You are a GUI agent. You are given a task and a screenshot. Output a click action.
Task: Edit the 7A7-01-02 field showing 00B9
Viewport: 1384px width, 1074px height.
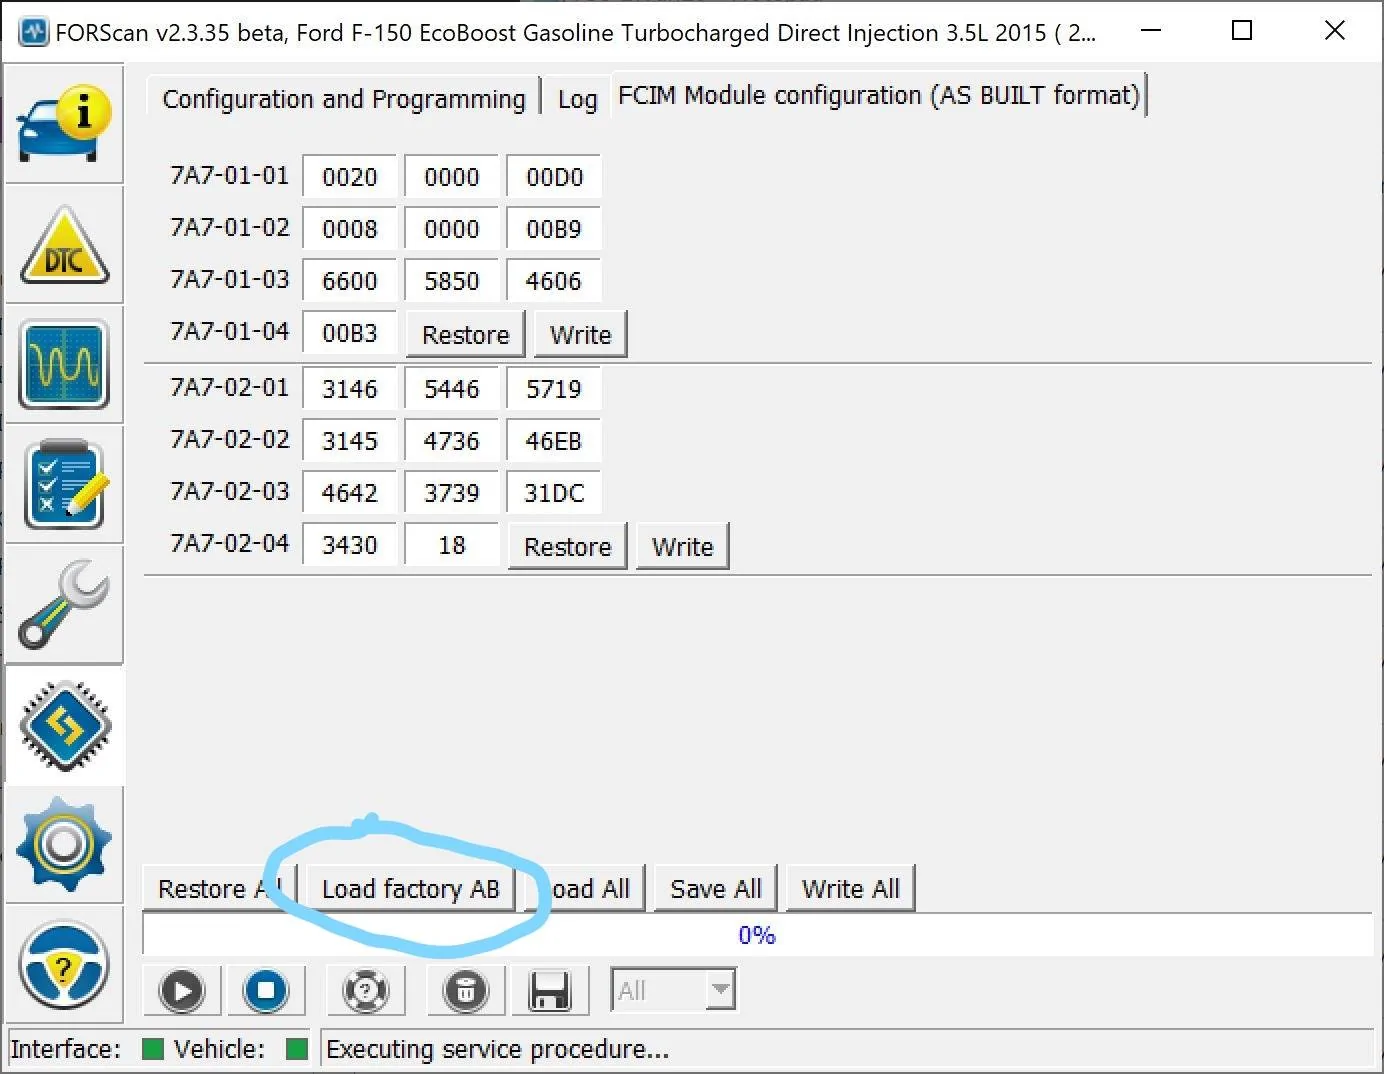coord(554,229)
